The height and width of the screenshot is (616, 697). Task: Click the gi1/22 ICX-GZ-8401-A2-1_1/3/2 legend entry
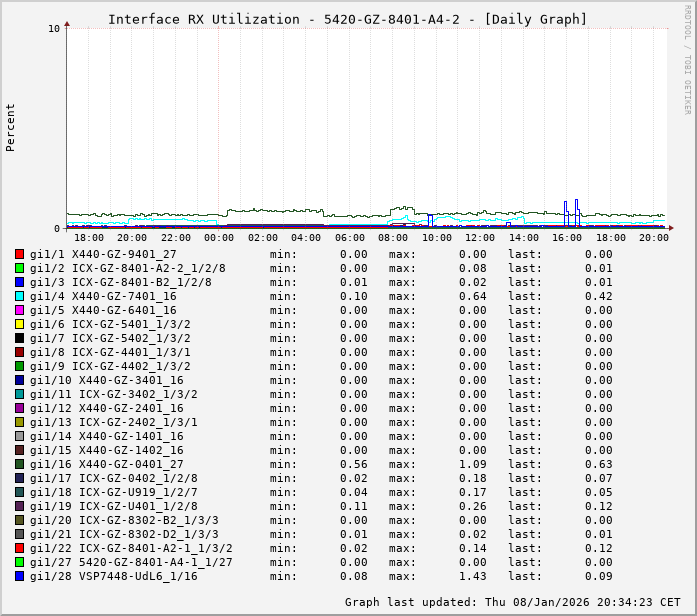click(x=131, y=548)
